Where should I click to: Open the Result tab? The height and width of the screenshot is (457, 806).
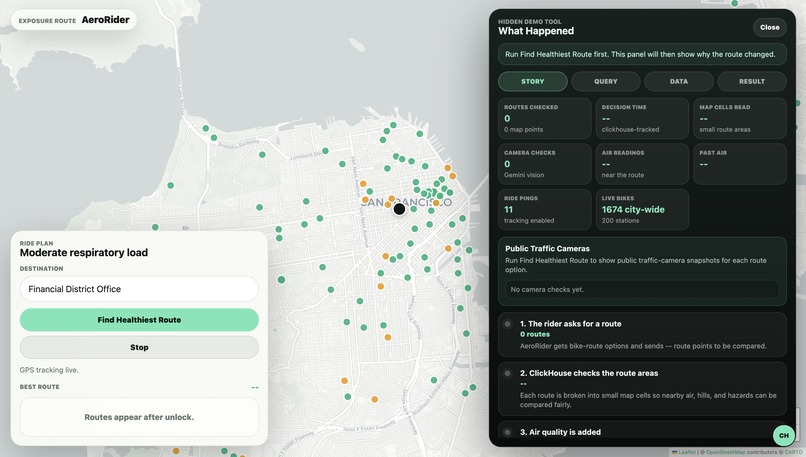(x=752, y=81)
